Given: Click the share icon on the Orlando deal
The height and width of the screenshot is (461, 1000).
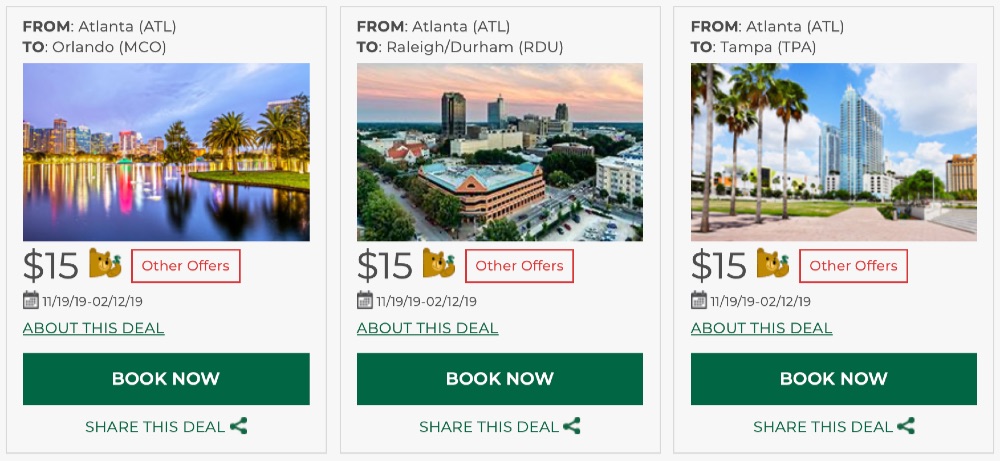Looking at the screenshot, I should point(239,426).
